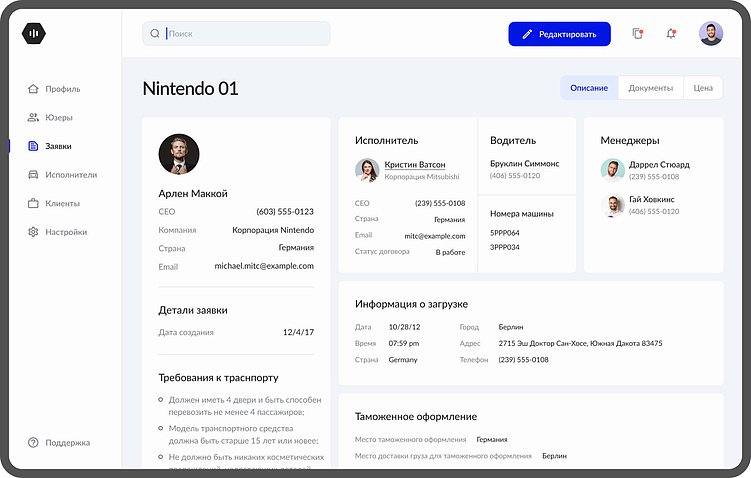Switch to the Документы tab
Image resolution: width=751 pixels, height=478 pixels.
(650, 88)
